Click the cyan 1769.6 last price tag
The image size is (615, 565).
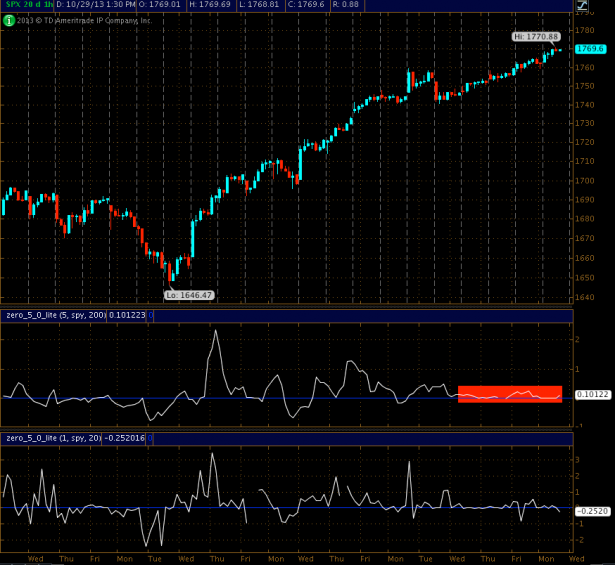click(590, 49)
